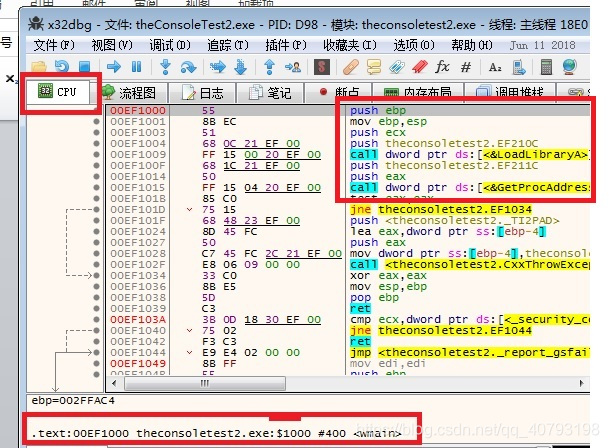609x448 pixels.
Task: Open the 插件(P) menu
Action: pyautogui.click(x=285, y=45)
